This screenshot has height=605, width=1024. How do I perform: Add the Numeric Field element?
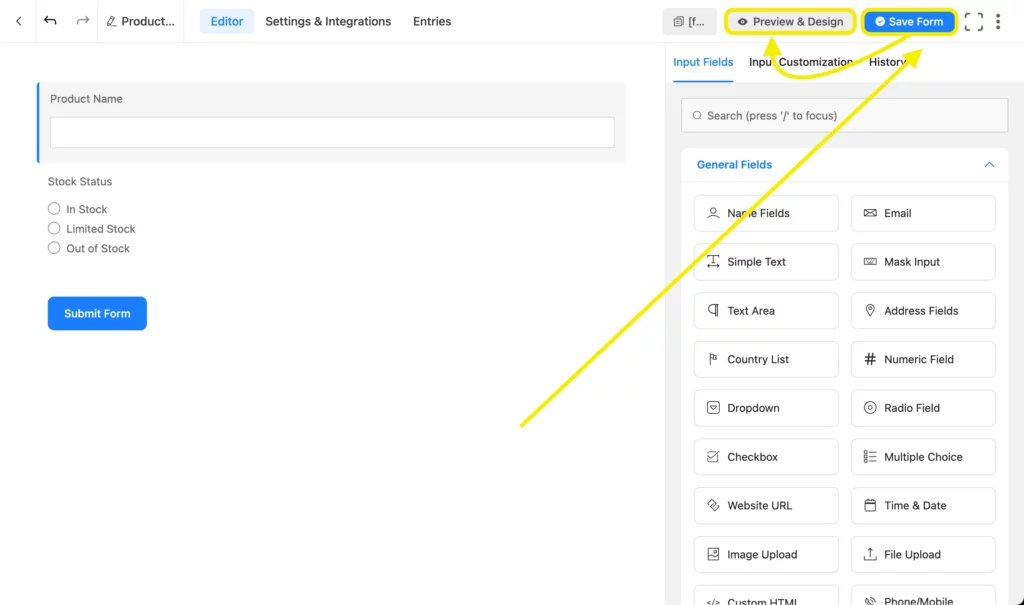(x=922, y=359)
